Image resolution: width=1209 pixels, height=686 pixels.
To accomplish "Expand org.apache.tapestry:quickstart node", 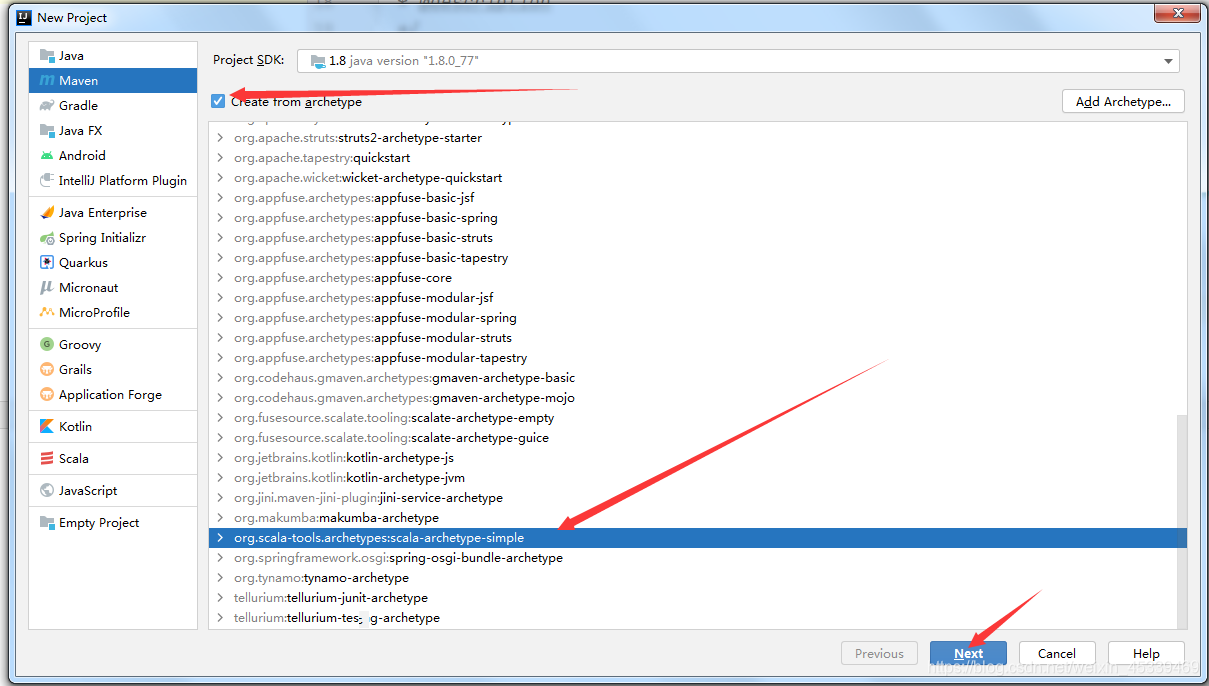I will [220, 158].
